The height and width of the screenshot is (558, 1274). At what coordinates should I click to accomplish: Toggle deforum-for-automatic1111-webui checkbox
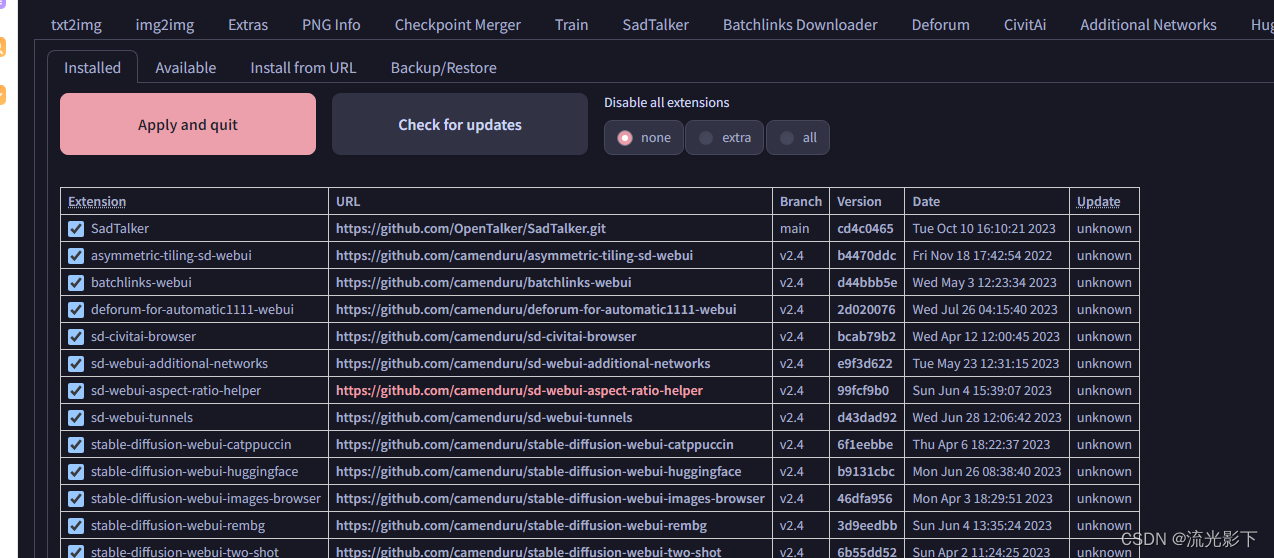[x=76, y=310]
